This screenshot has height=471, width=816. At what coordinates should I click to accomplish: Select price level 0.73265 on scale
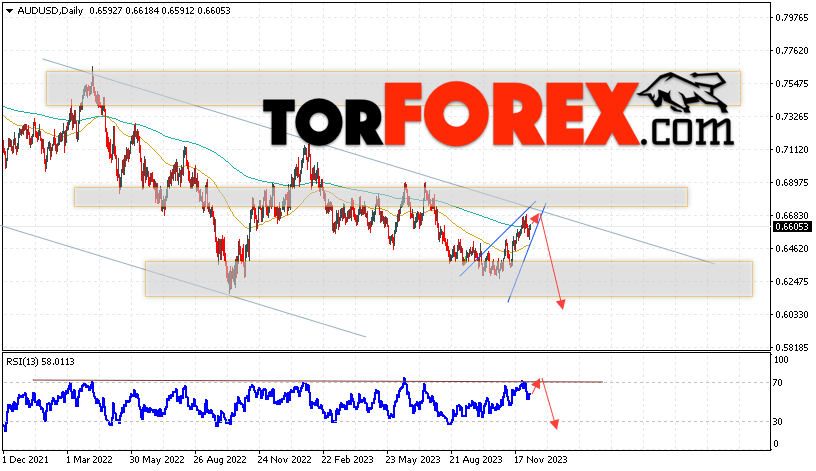tap(792, 117)
